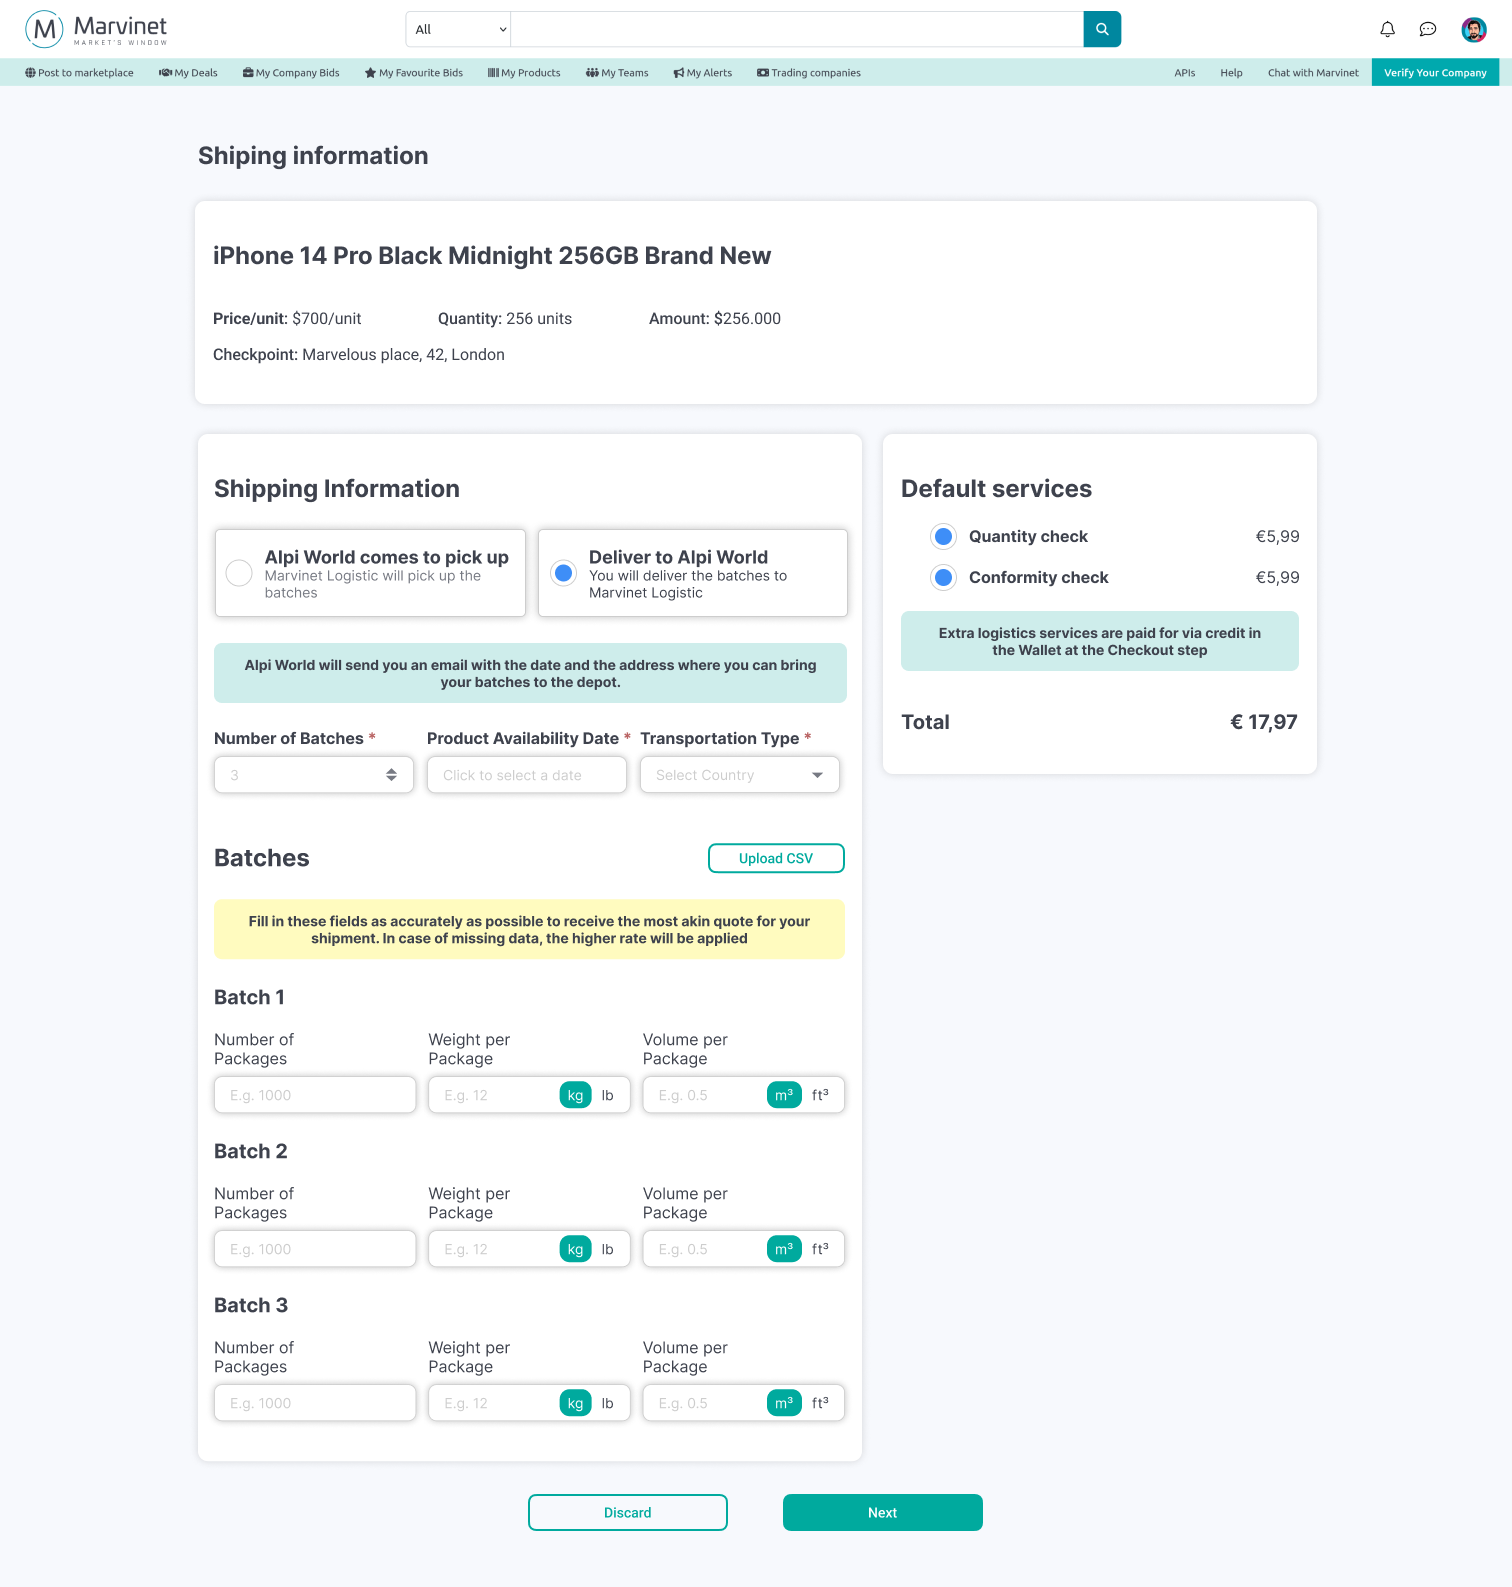This screenshot has width=1512, height=1587.
Task: Go to My Deals
Action: (188, 73)
